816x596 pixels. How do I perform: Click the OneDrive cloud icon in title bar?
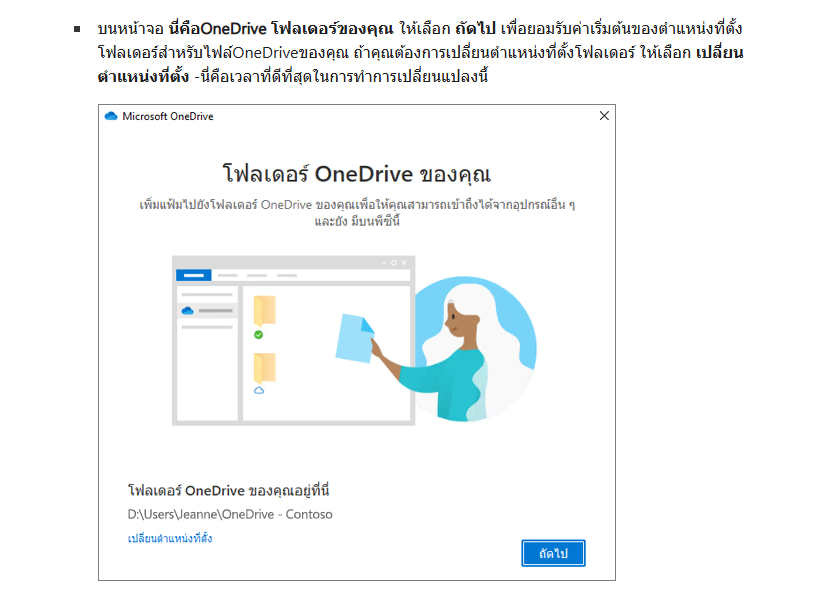[x=111, y=116]
